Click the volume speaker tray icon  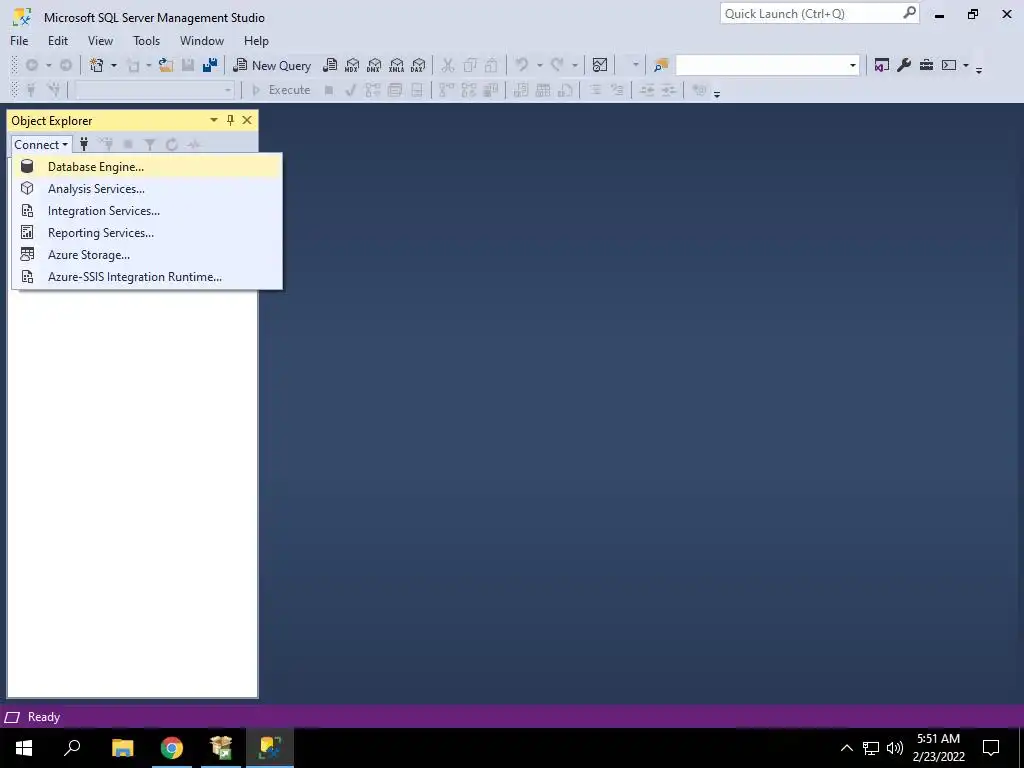[895, 748]
